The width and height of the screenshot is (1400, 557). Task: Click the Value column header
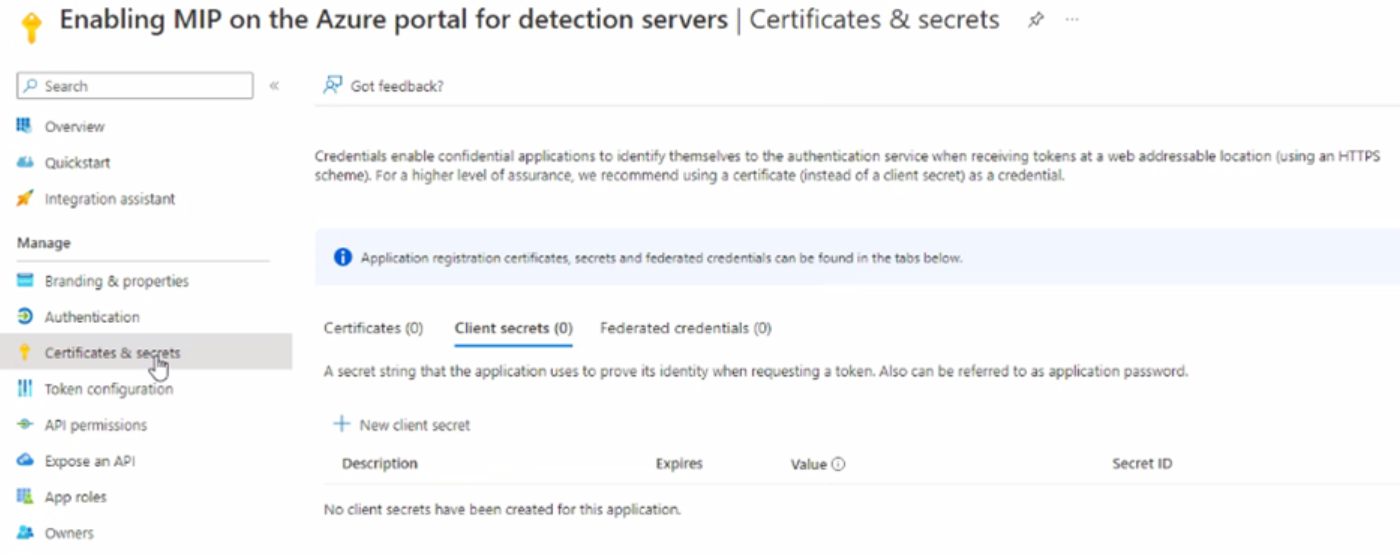[x=809, y=464]
